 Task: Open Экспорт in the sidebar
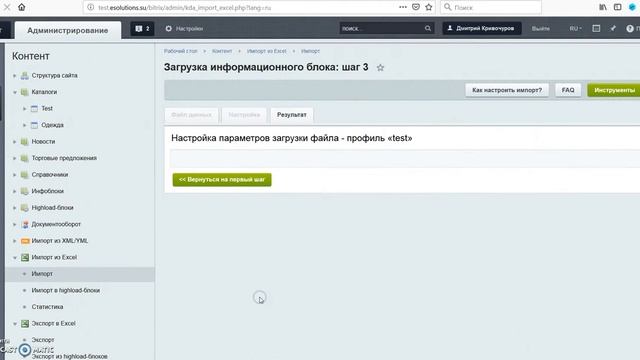(x=43, y=340)
